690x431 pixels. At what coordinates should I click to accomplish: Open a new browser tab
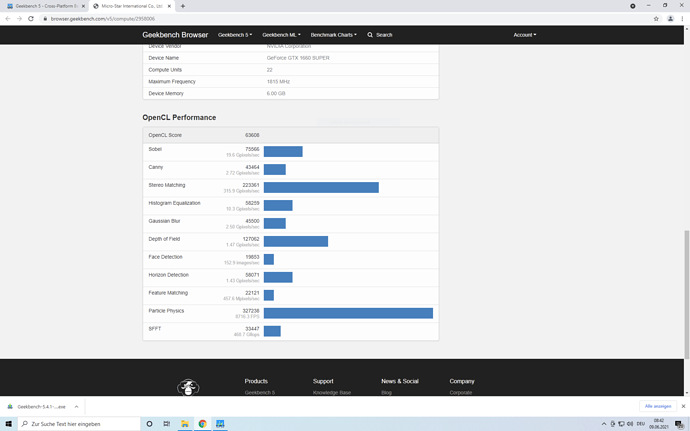click(183, 6)
